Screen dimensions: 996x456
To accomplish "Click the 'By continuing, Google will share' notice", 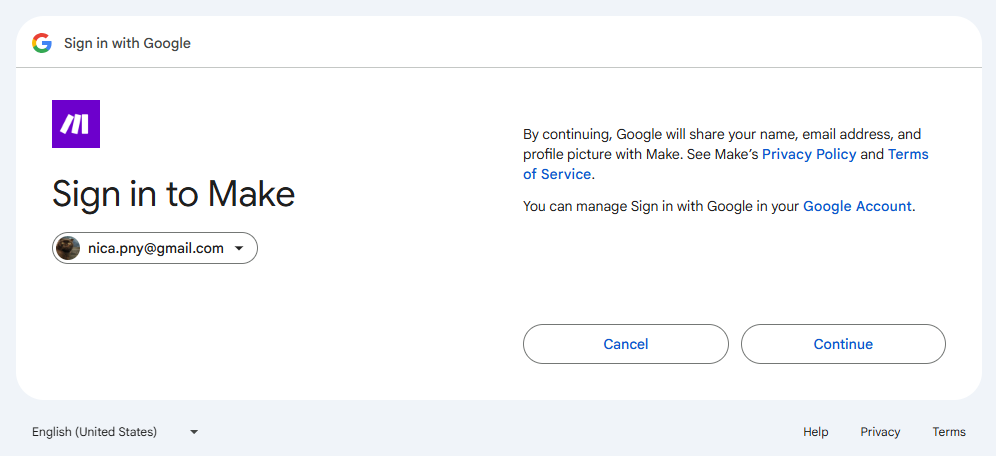I will point(725,154).
